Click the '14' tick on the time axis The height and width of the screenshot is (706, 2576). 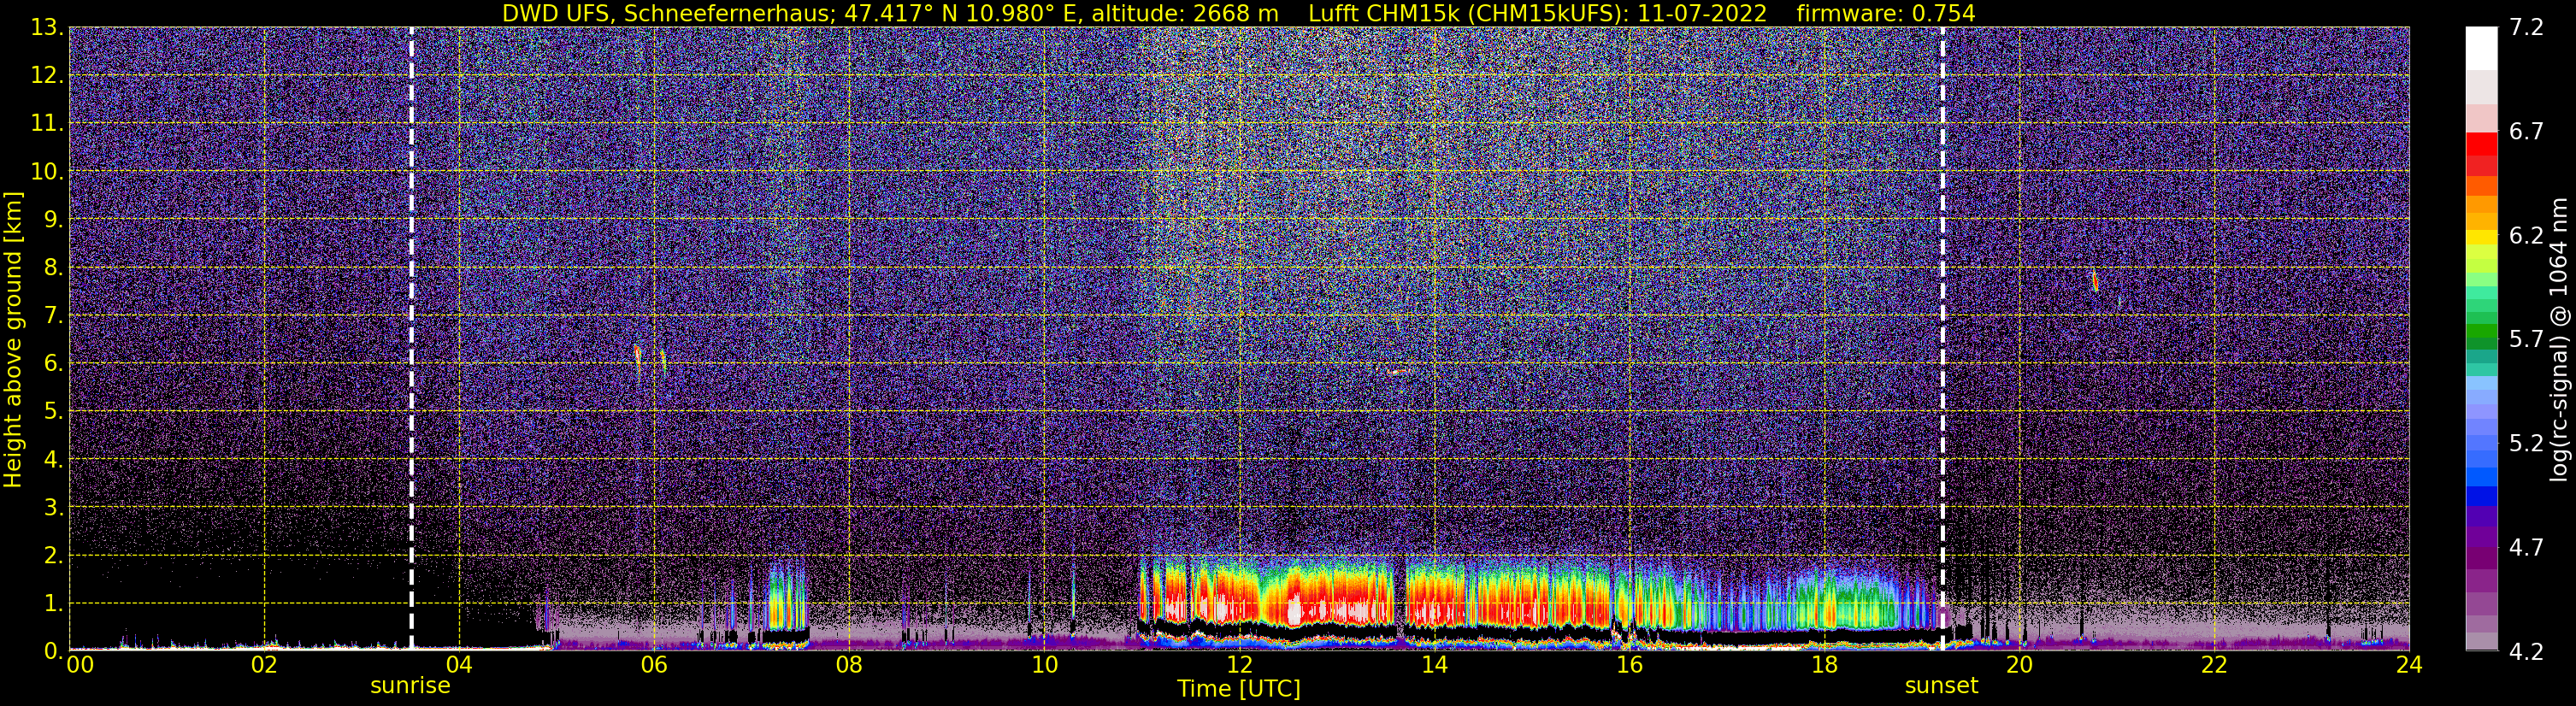point(1434,665)
